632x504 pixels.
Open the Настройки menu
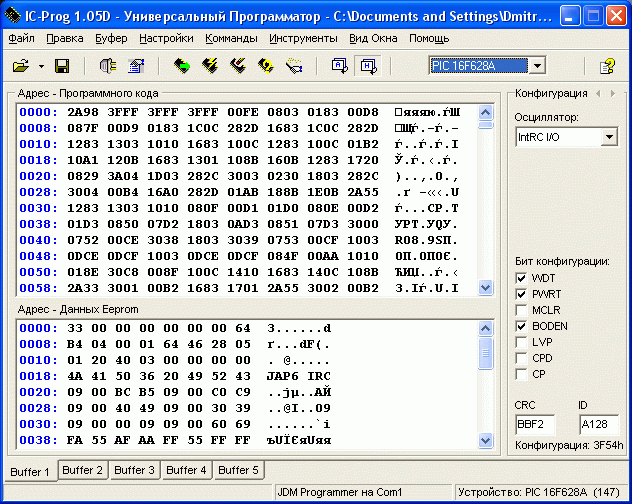(x=167, y=38)
